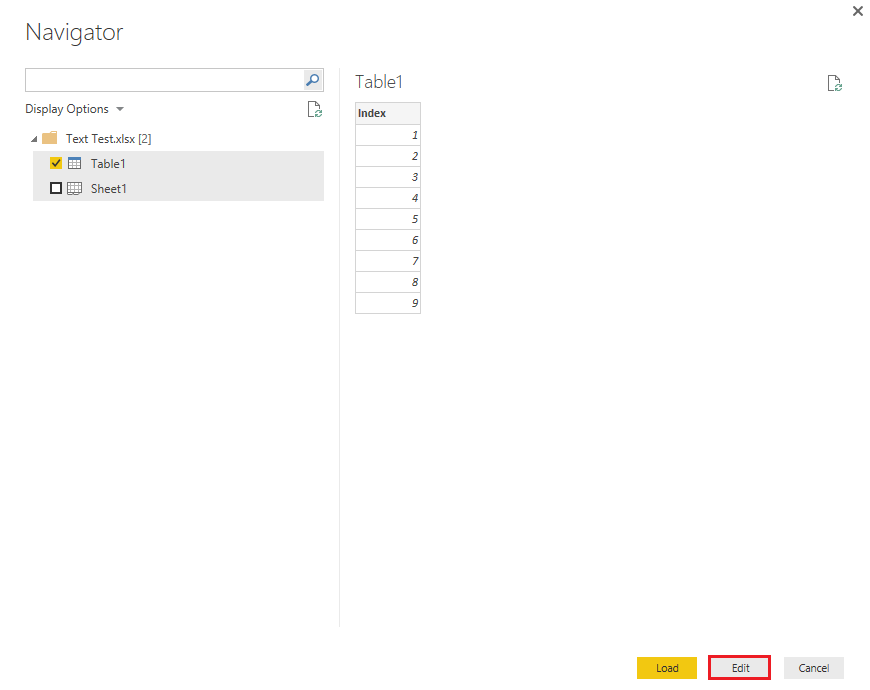Image resolution: width=870 pixels, height=690 pixels.
Task: Click the preview cell with value 2
Action: [x=388, y=156]
